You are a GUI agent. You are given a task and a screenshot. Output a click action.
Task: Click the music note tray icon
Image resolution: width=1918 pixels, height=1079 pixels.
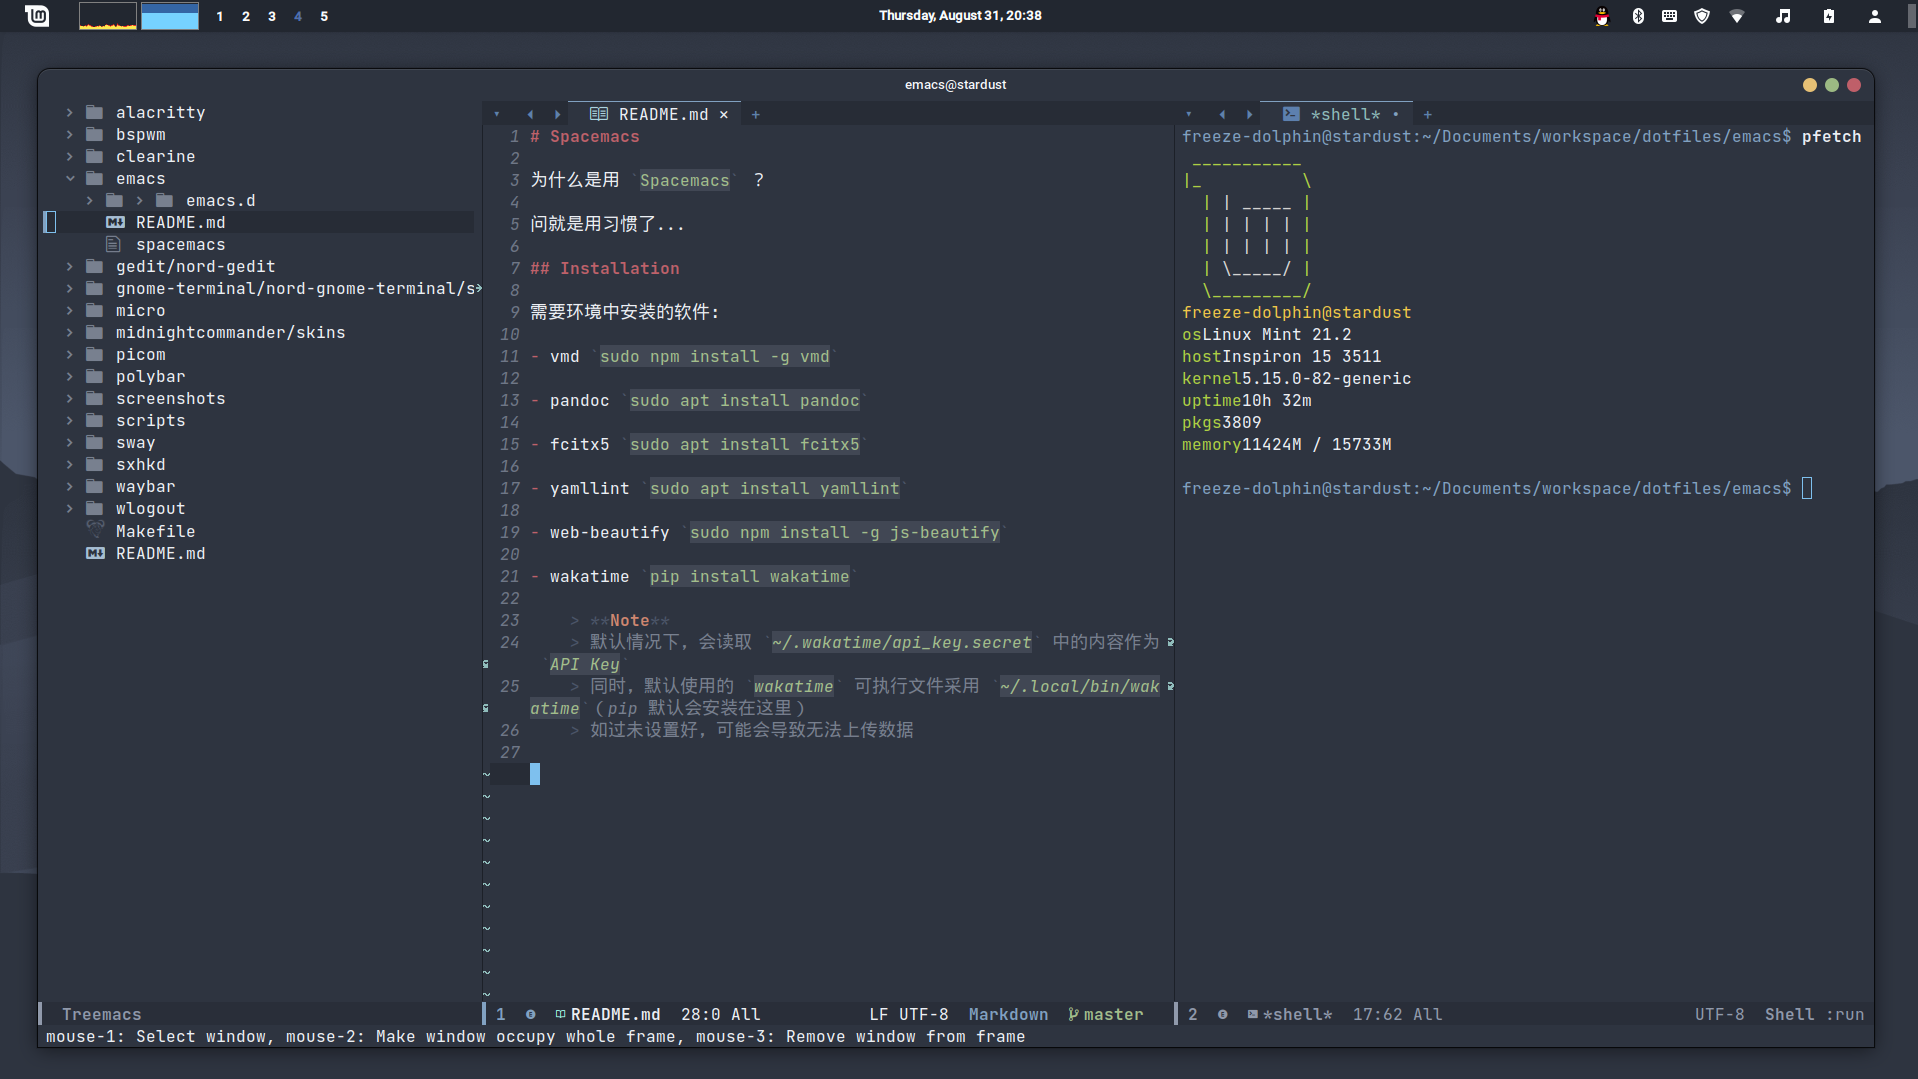pyautogui.click(x=1783, y=16)
